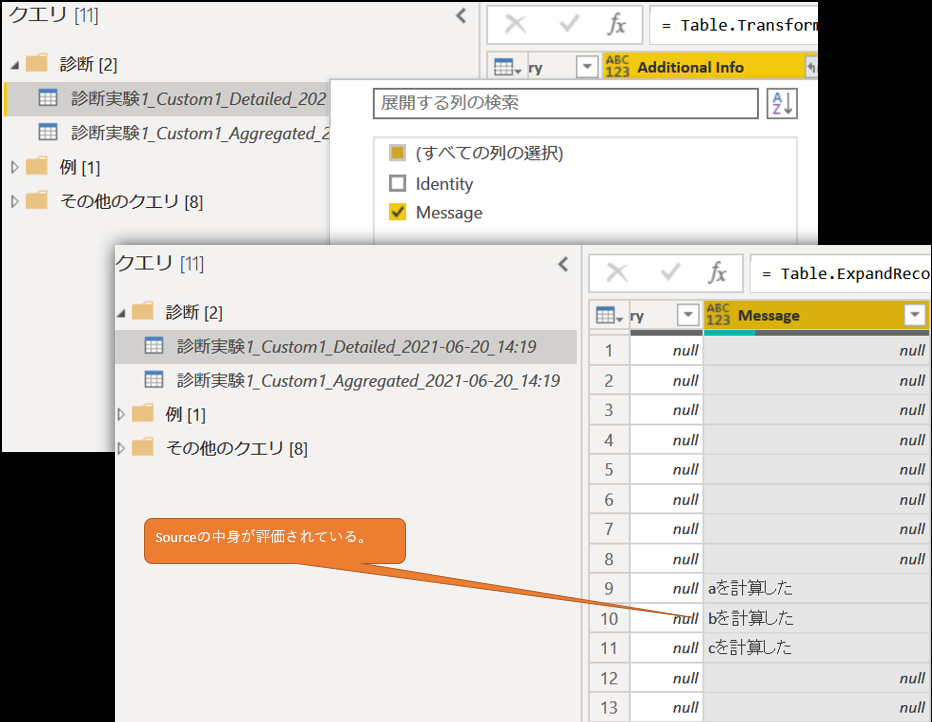This screenshot has height=722, width=932.
Task: Click the table menu icon in the lower grid
Action: pyautogui.click(x=609, y=316)
